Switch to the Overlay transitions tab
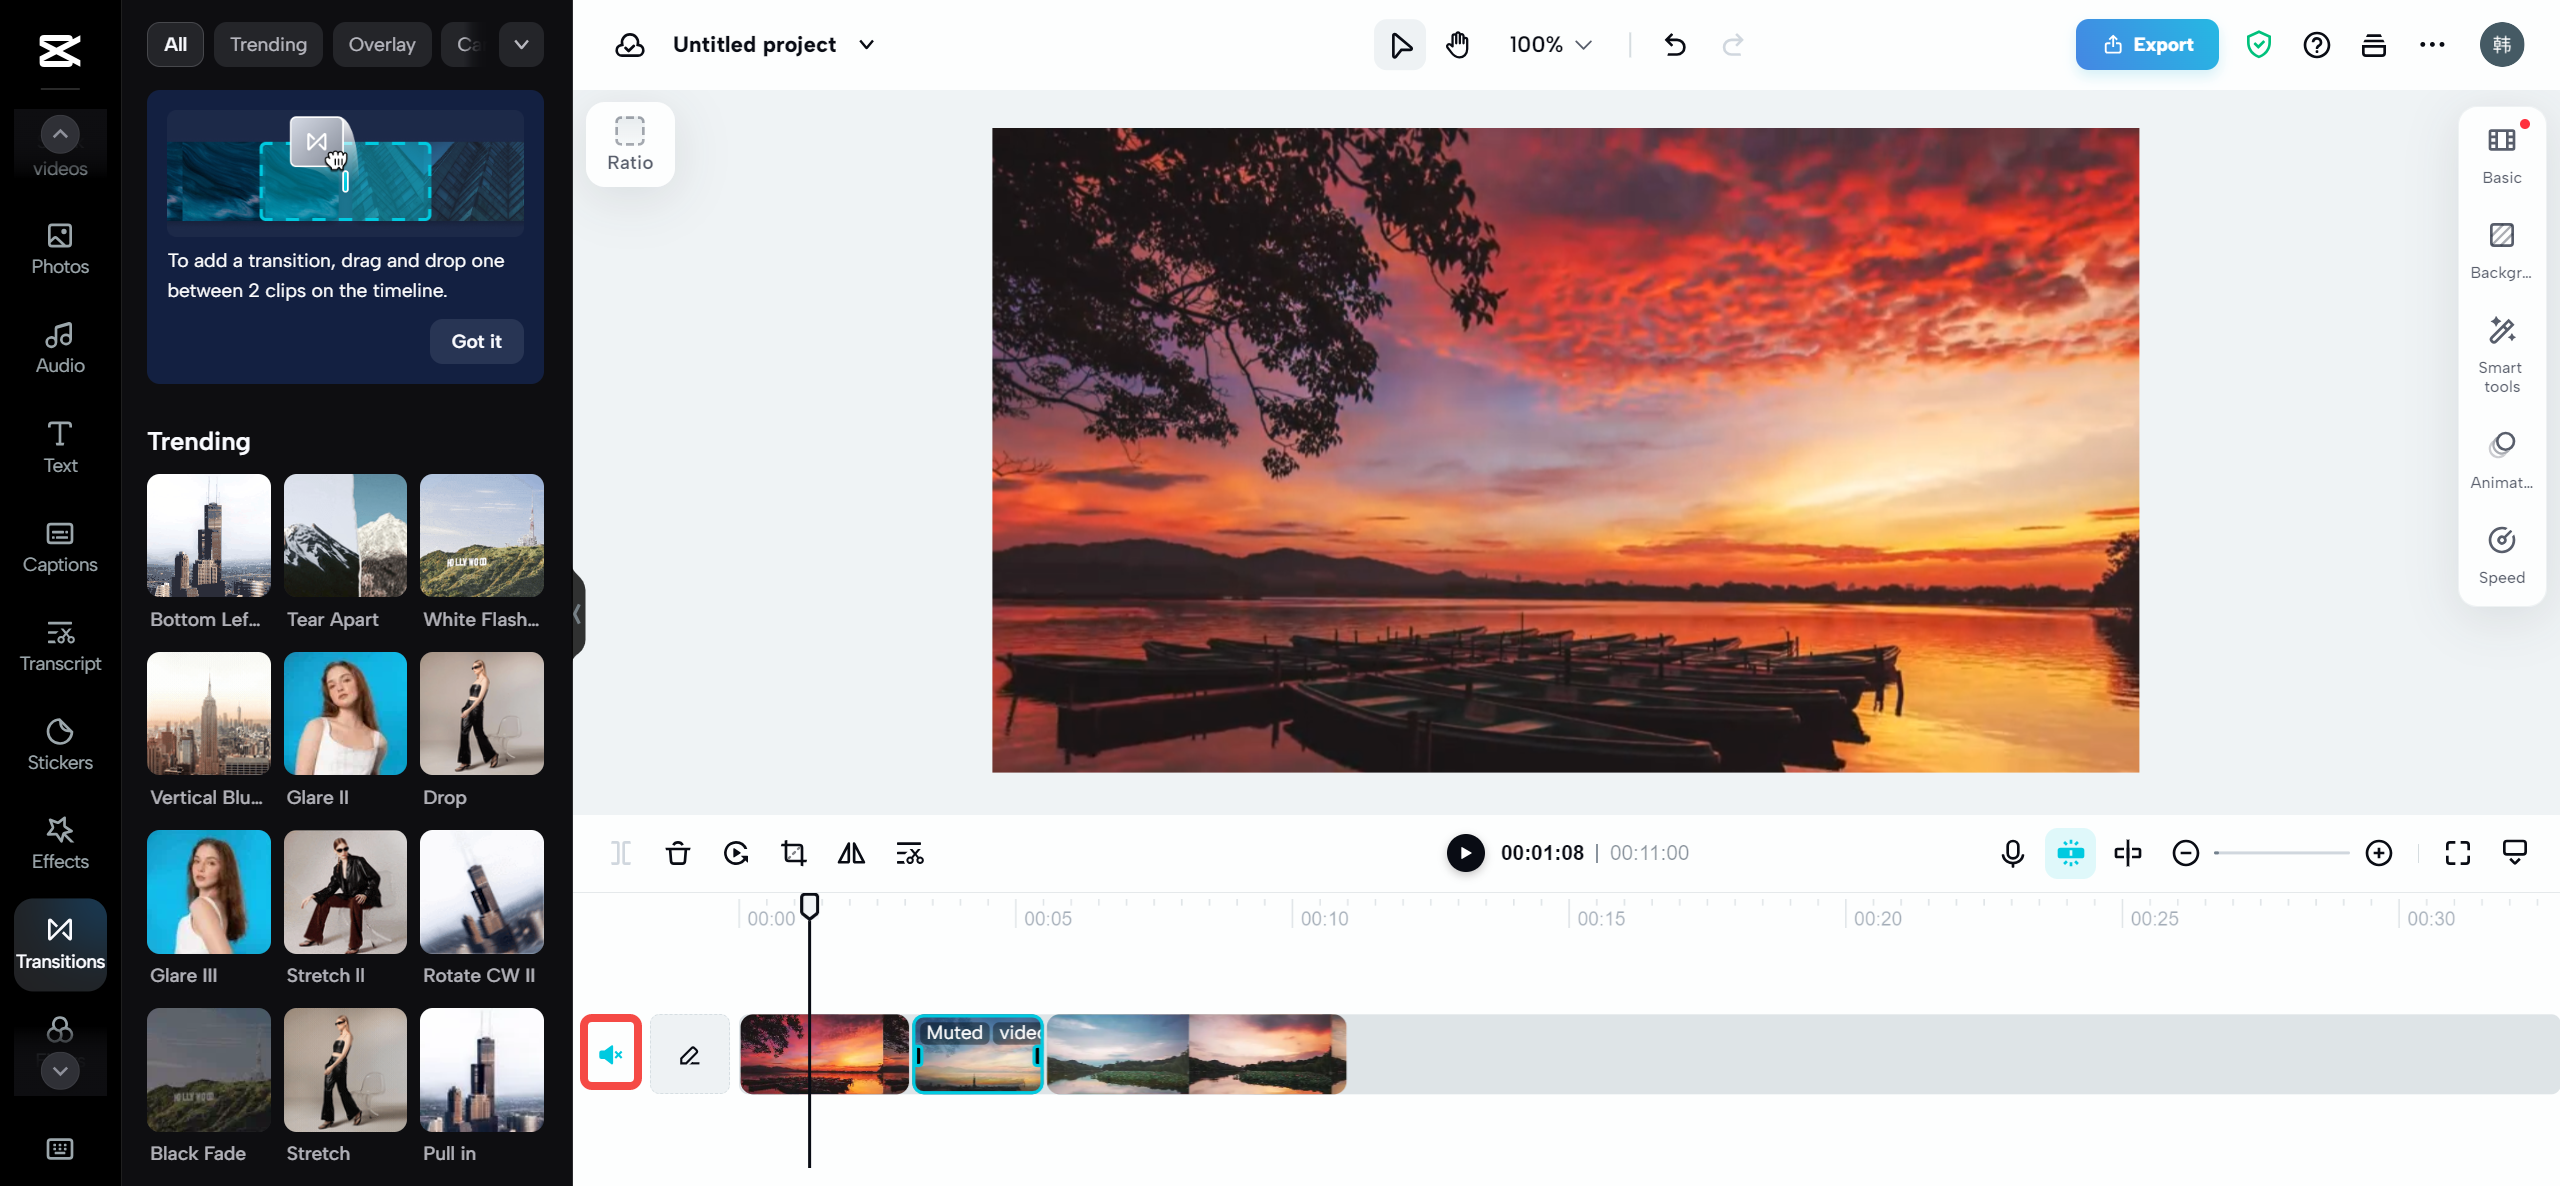Image resolution: width=2560 pixels, height=1186 pixels. [x=381, y=45]
